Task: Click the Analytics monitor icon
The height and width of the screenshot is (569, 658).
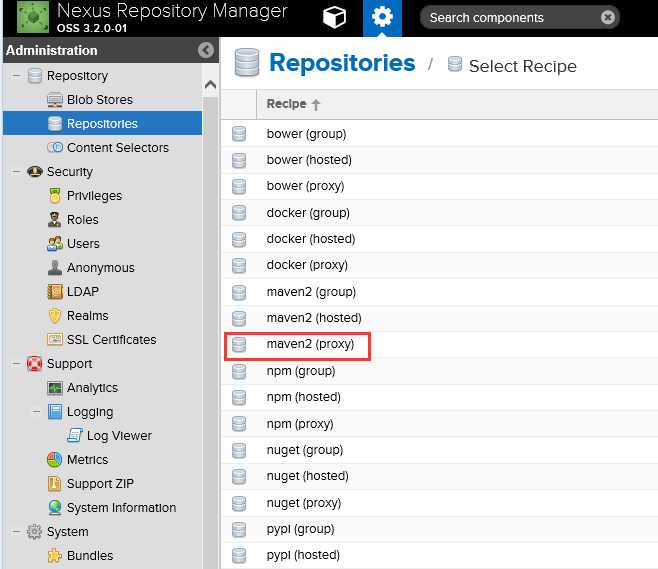Action: [x=55, y=387]
